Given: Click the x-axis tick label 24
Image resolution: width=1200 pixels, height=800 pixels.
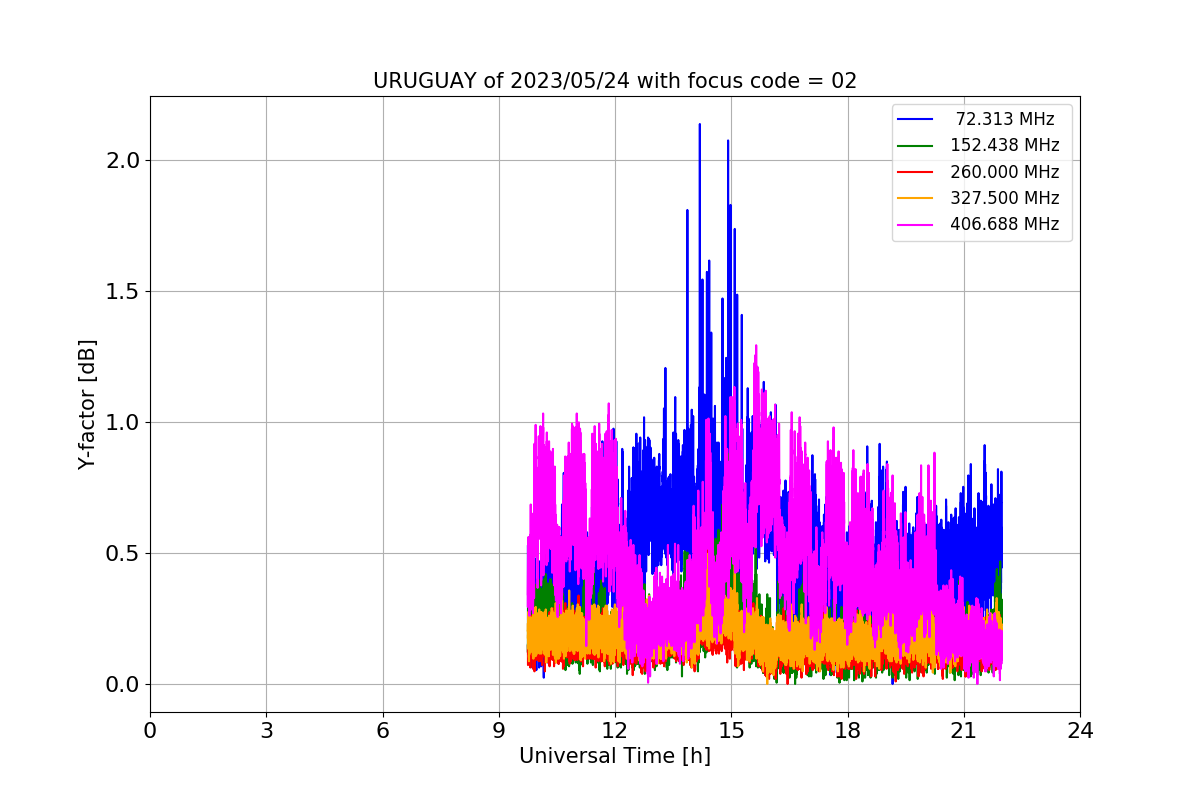Looking at the screenshot, I should (x=1080, y=731).
